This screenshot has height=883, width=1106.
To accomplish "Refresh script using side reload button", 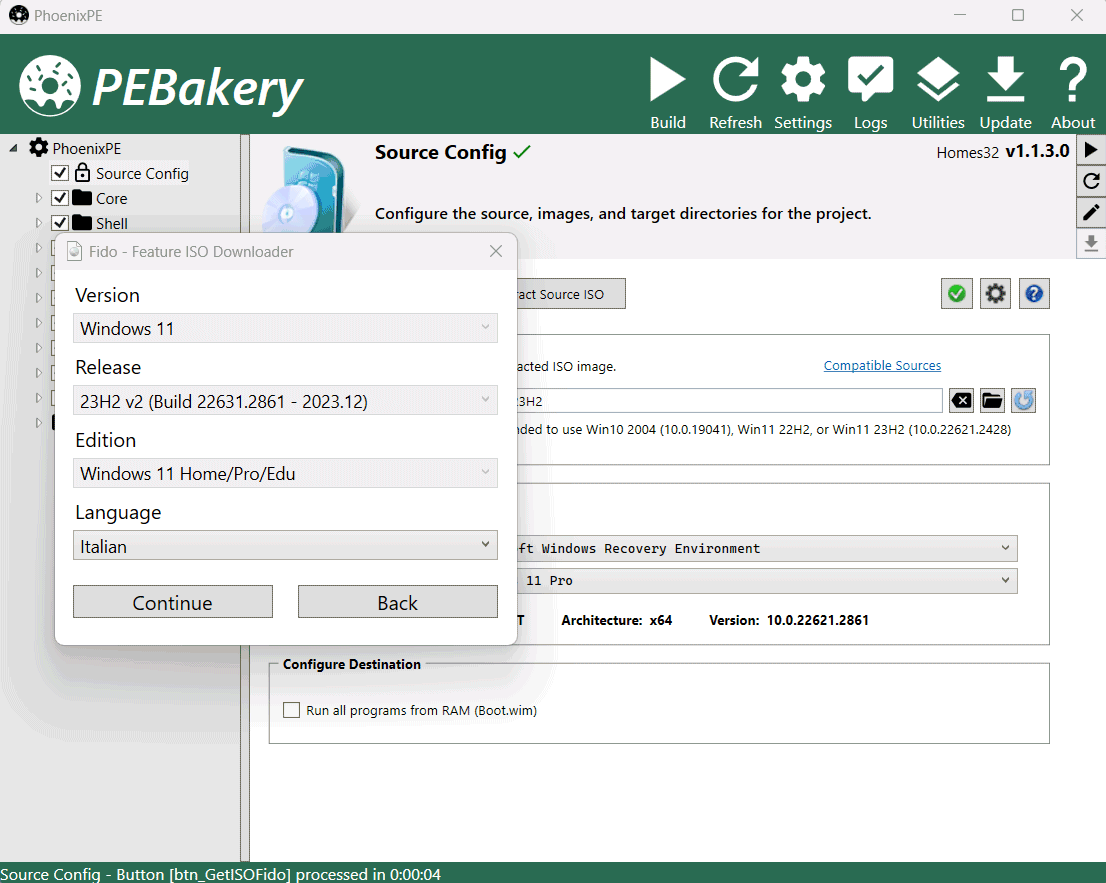I will [x=1090, y=181].
